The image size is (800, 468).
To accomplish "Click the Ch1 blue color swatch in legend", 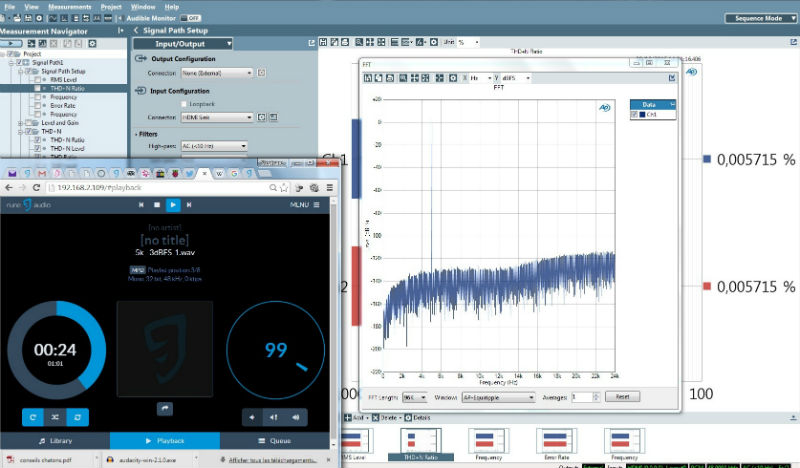I will click(x=642, y=115).
